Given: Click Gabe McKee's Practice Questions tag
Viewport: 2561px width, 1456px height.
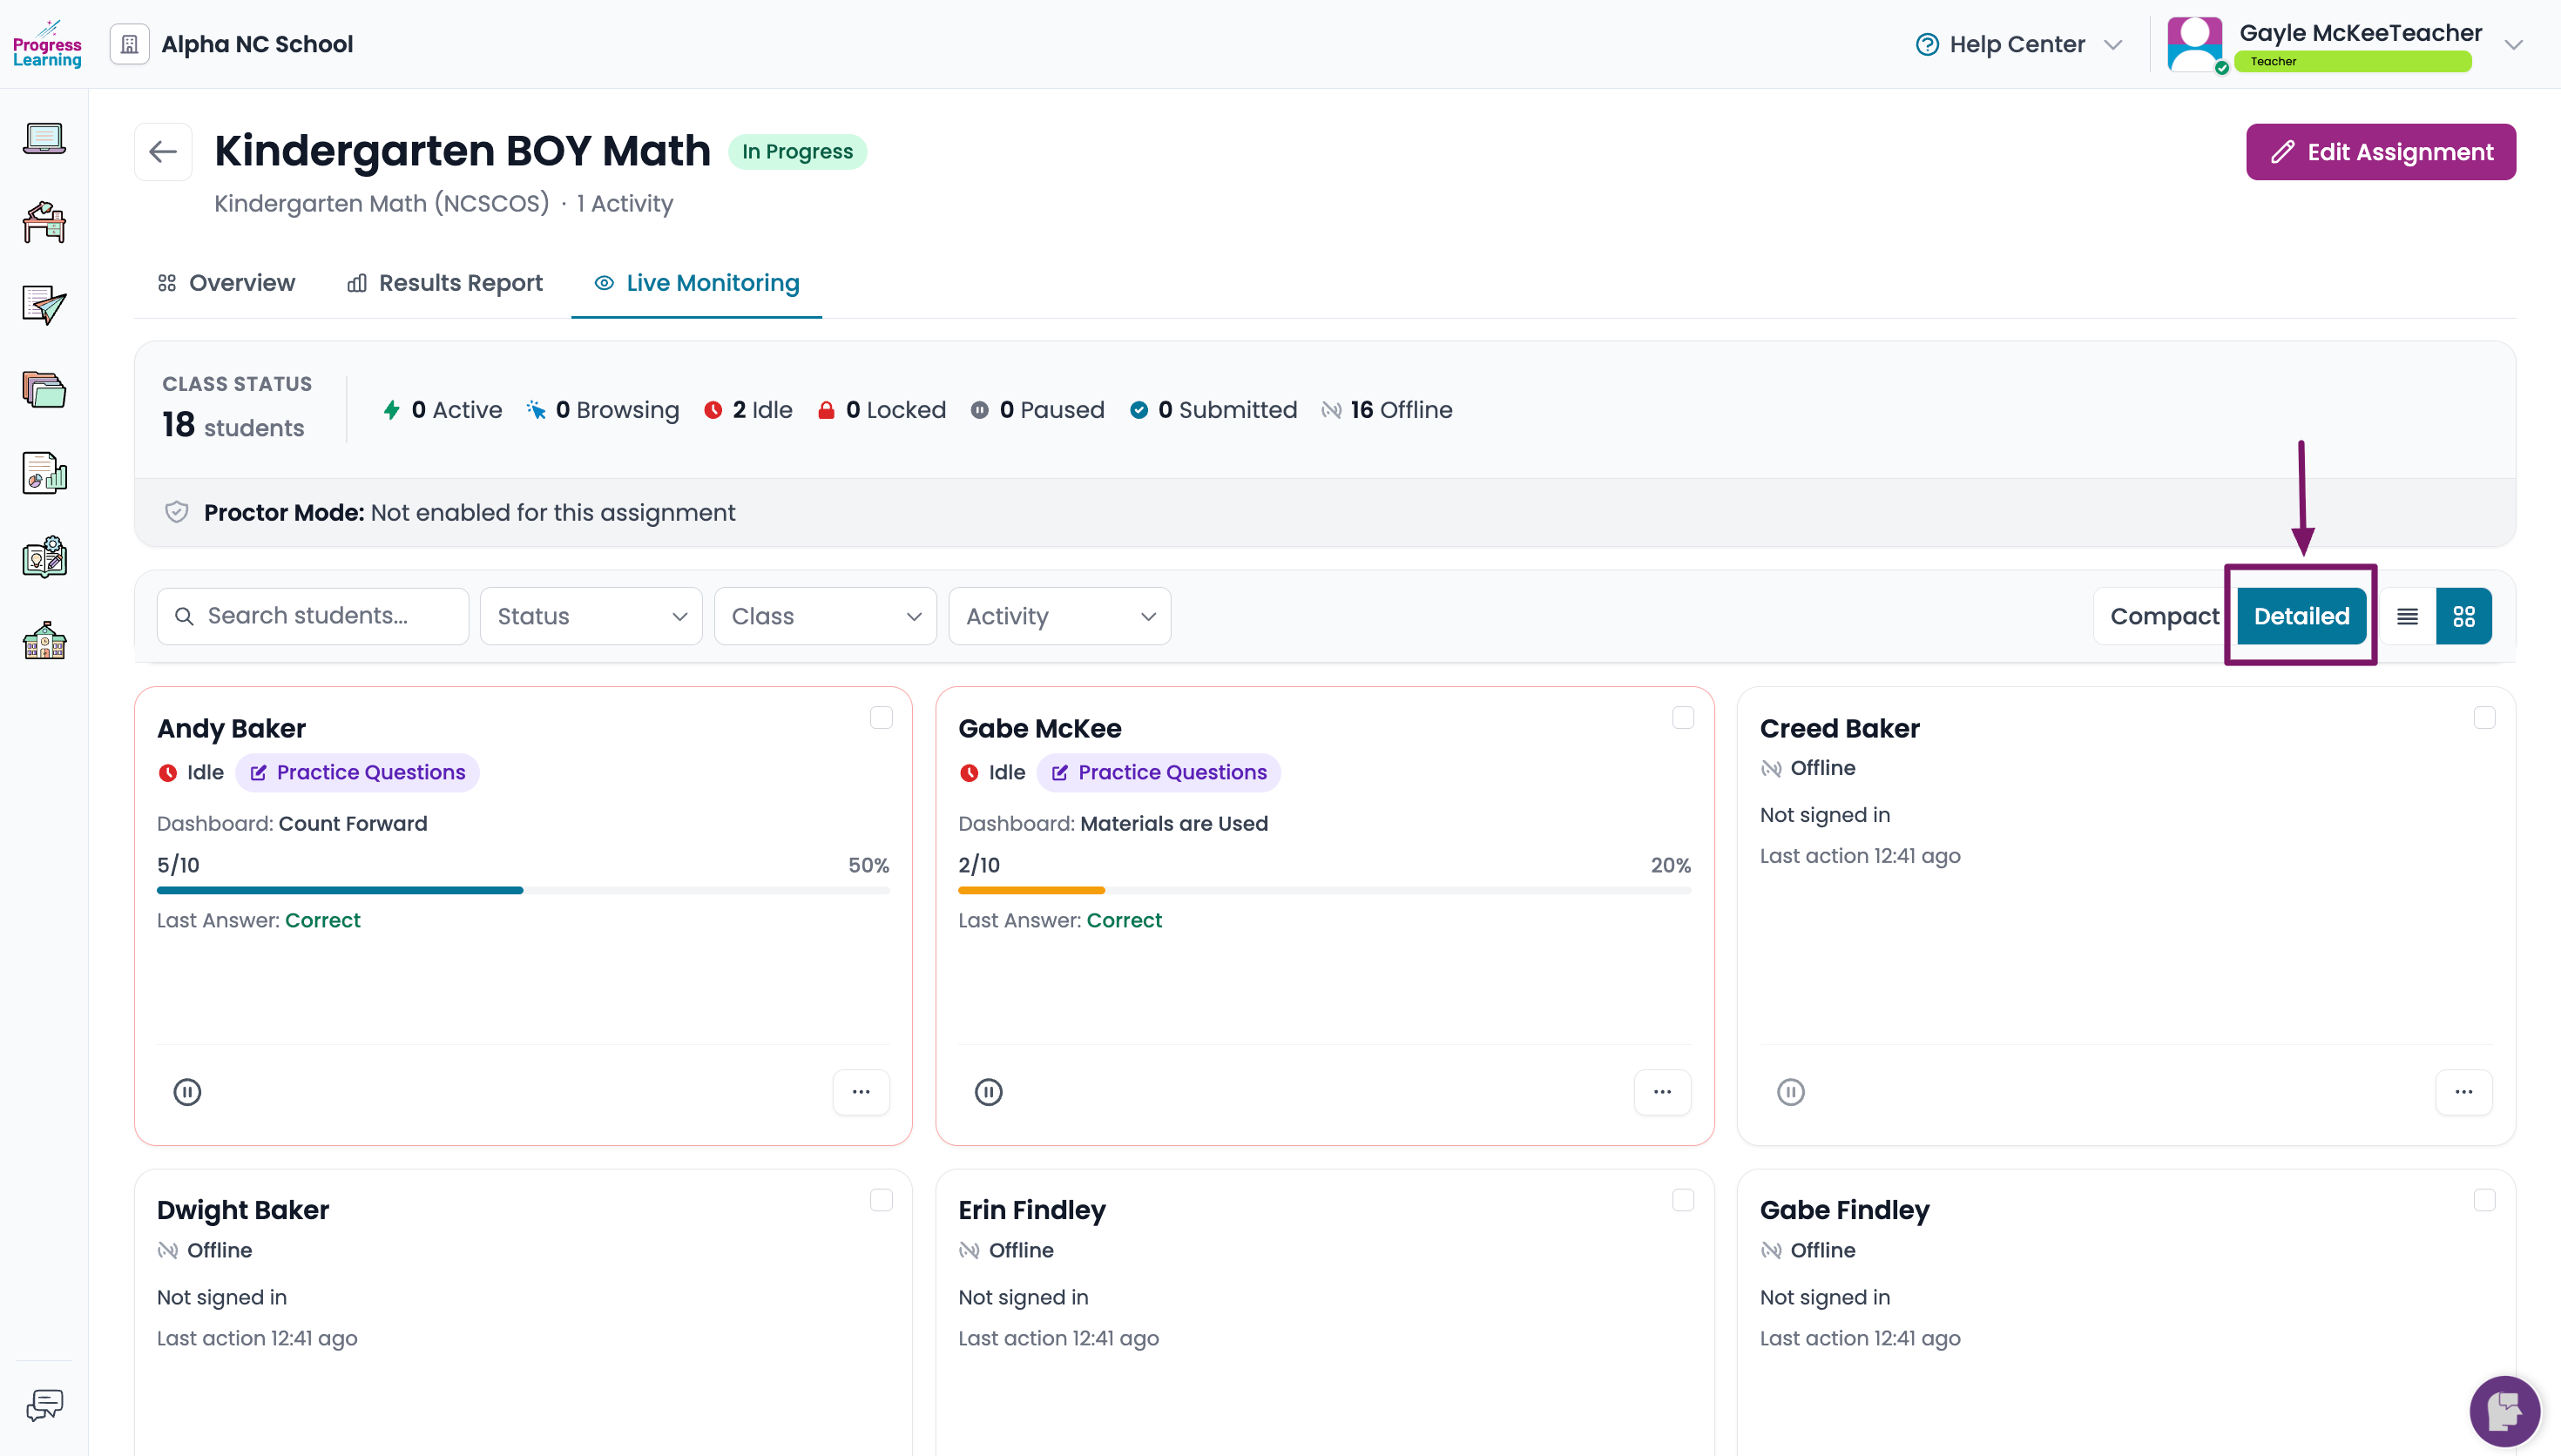Looking at the screenshot, I should coord(1158,772).
